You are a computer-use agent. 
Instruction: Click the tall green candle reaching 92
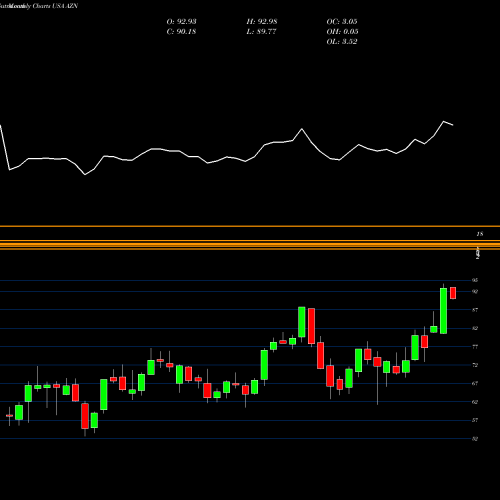pos(443,311)
